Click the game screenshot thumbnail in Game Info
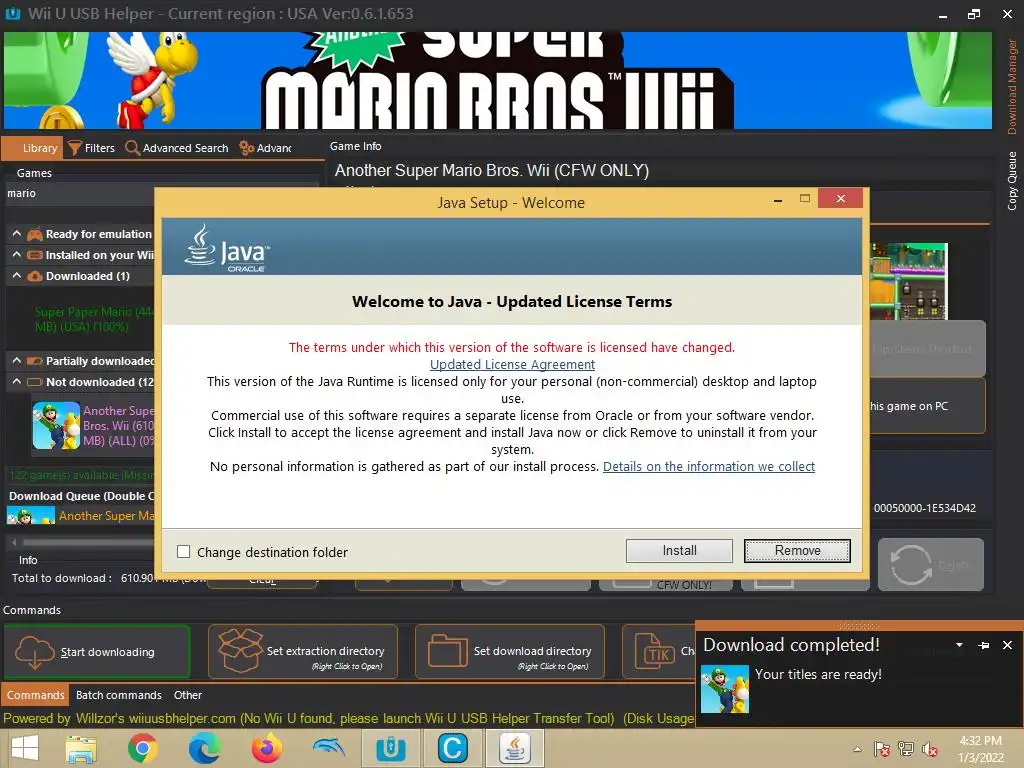 click(908, 281)
